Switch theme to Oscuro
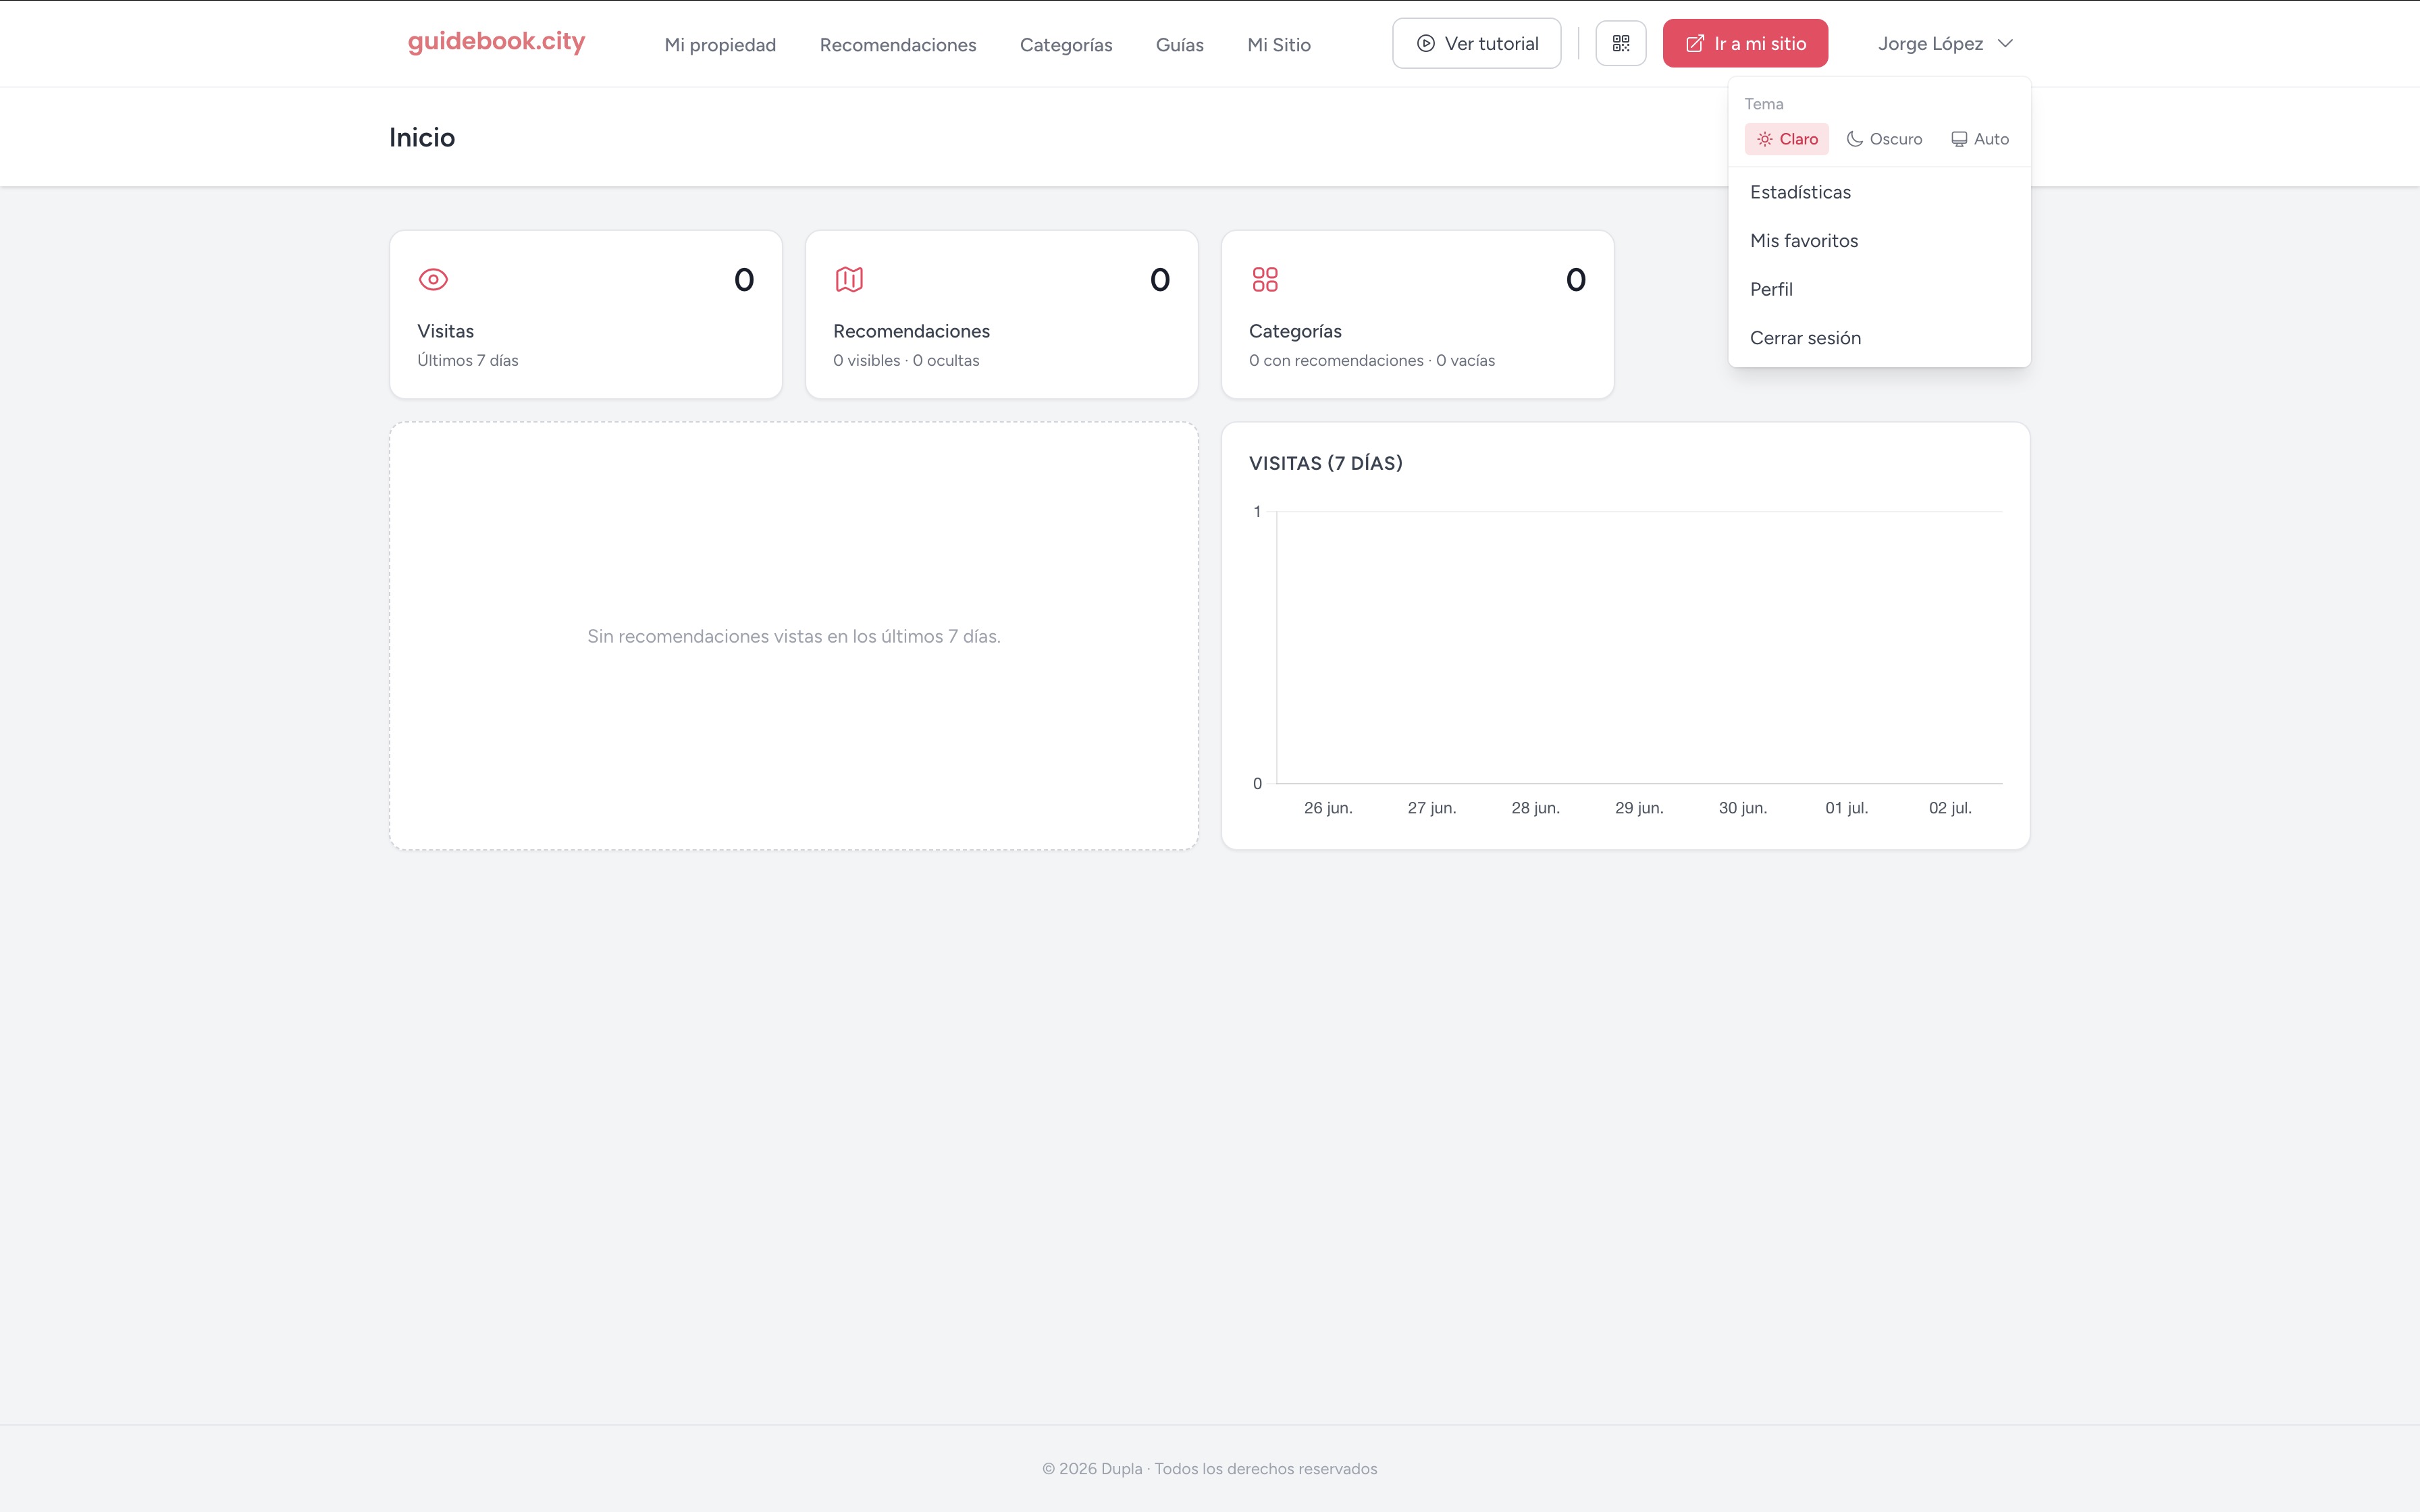 coord(1884,139)
